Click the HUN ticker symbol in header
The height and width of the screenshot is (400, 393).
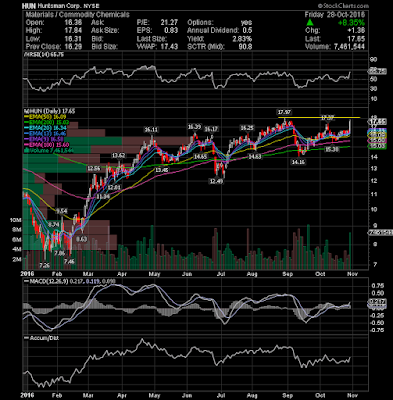point(29,6)
